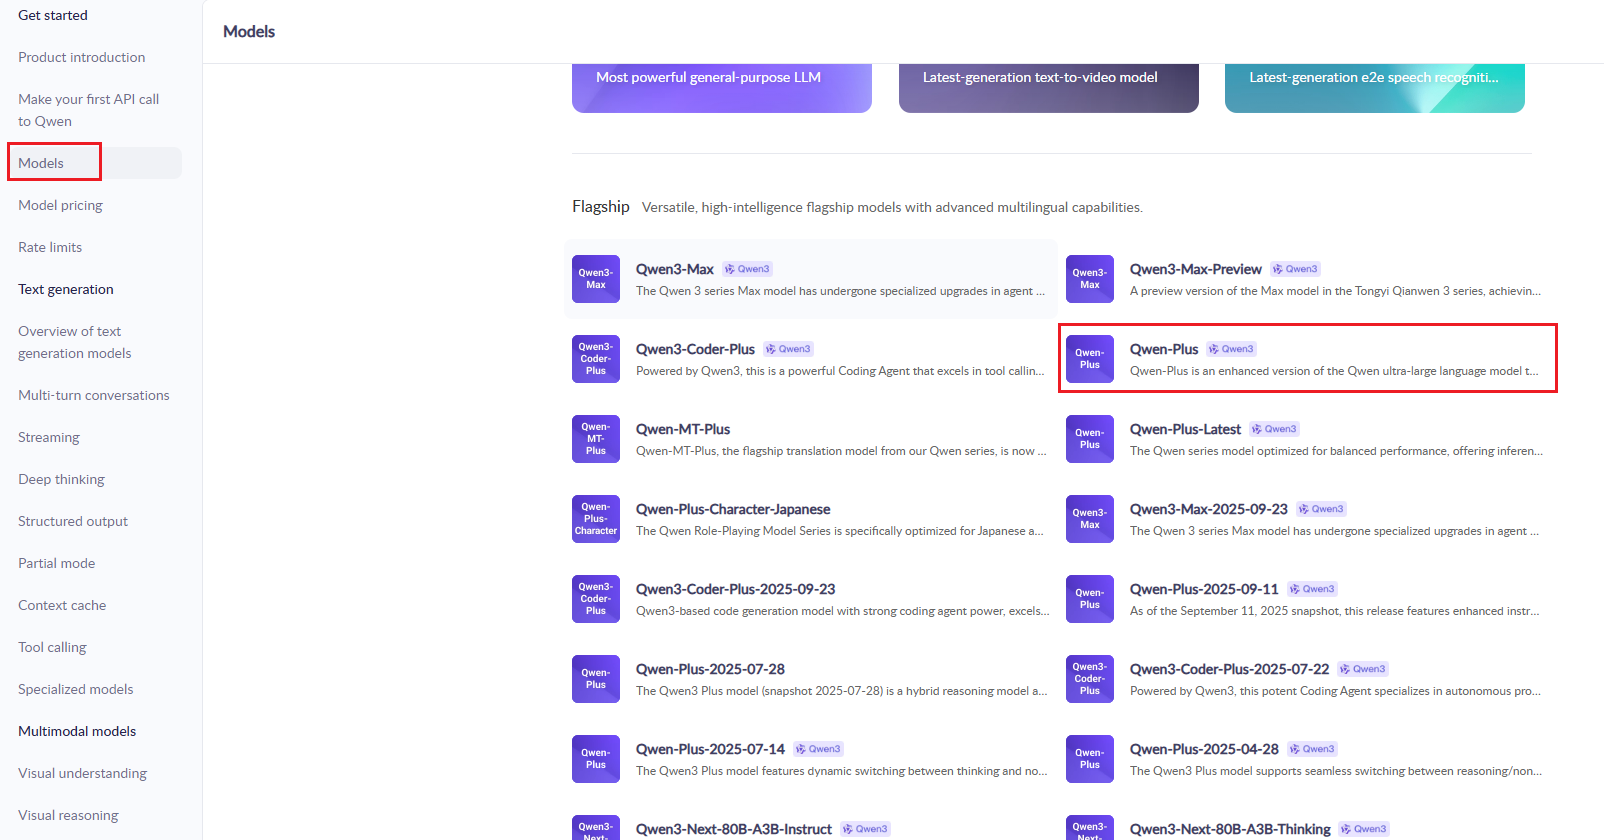Click the Qwen-Plus-2025-07-28 model title
The width and height of the screenshot is (1604, 840).
(710, 669)
